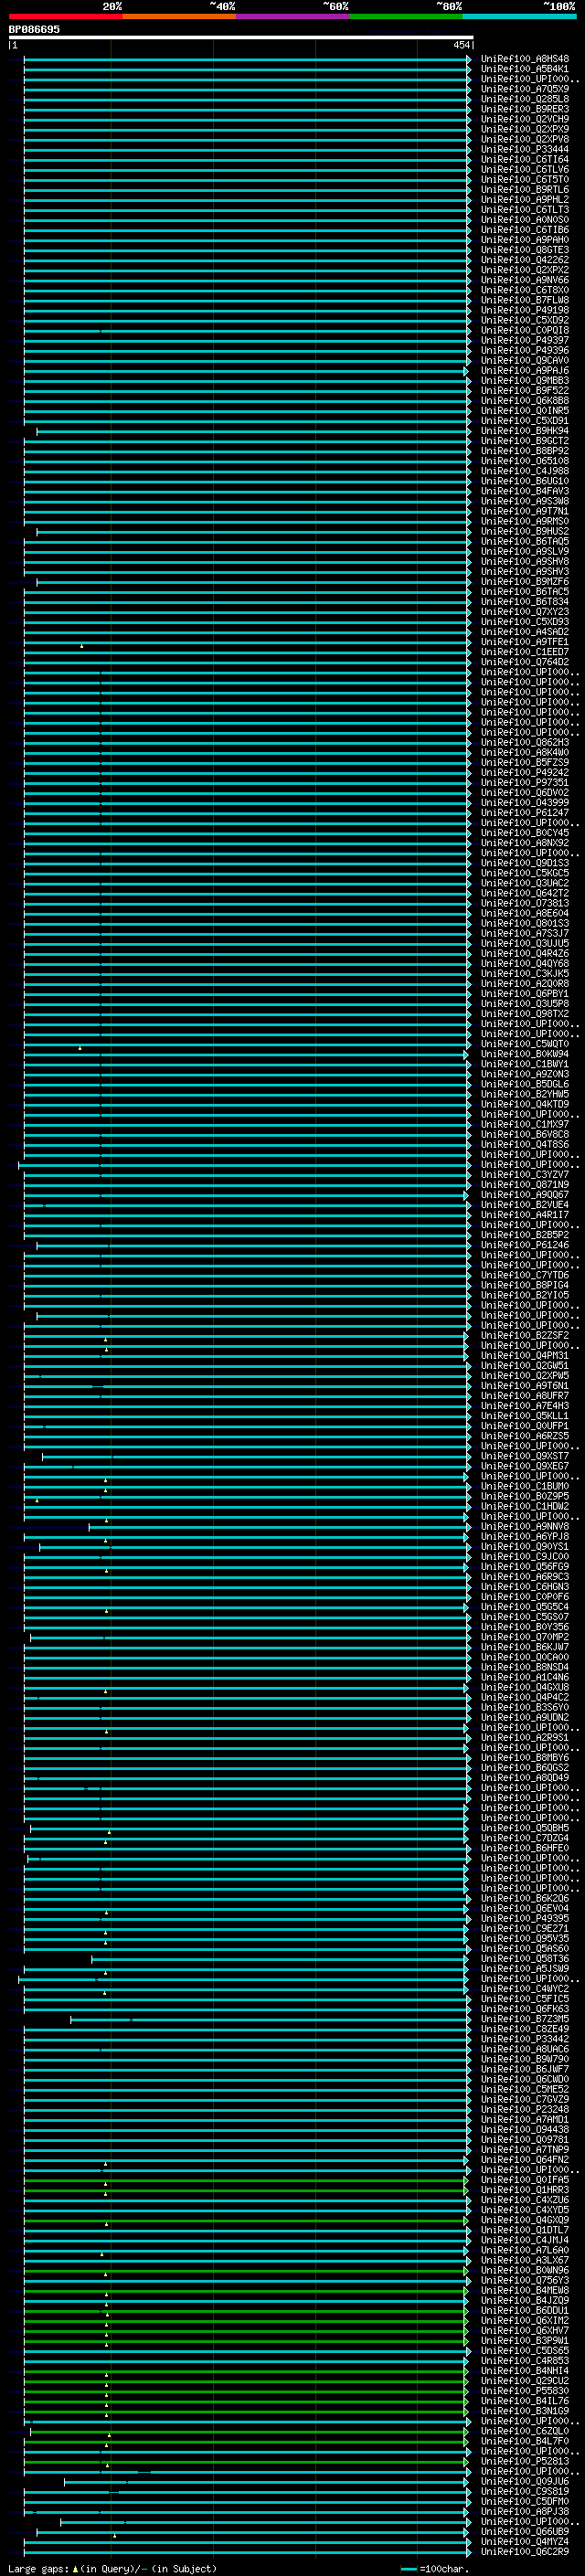
Task: Select the UniRef100_A6RZS5 label
Action: click(x=525, y=1436)
